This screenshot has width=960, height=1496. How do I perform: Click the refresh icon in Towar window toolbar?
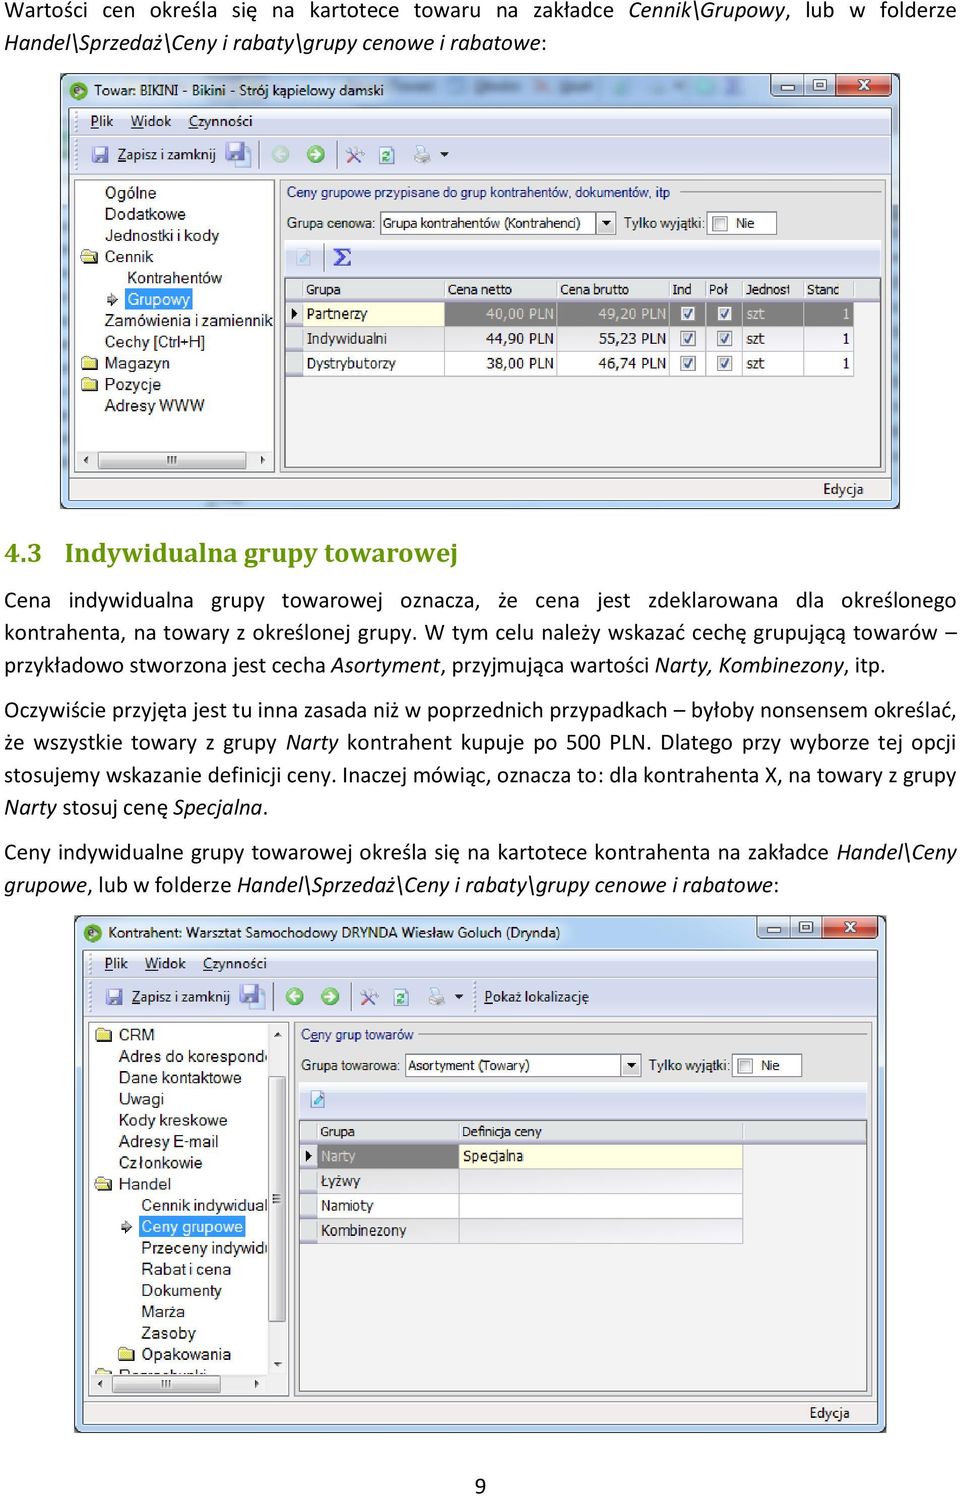pyautogui.click(x=386, y=155)
